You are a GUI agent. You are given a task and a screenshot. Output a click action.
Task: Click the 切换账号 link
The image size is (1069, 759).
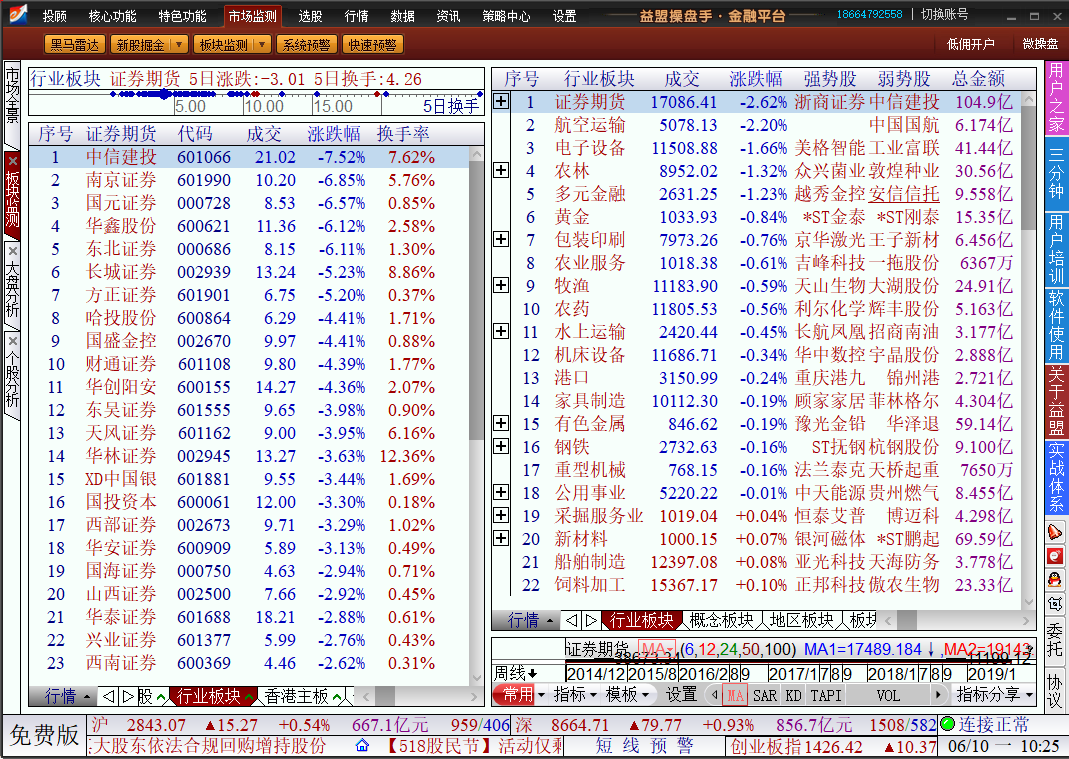click(944, 14)
